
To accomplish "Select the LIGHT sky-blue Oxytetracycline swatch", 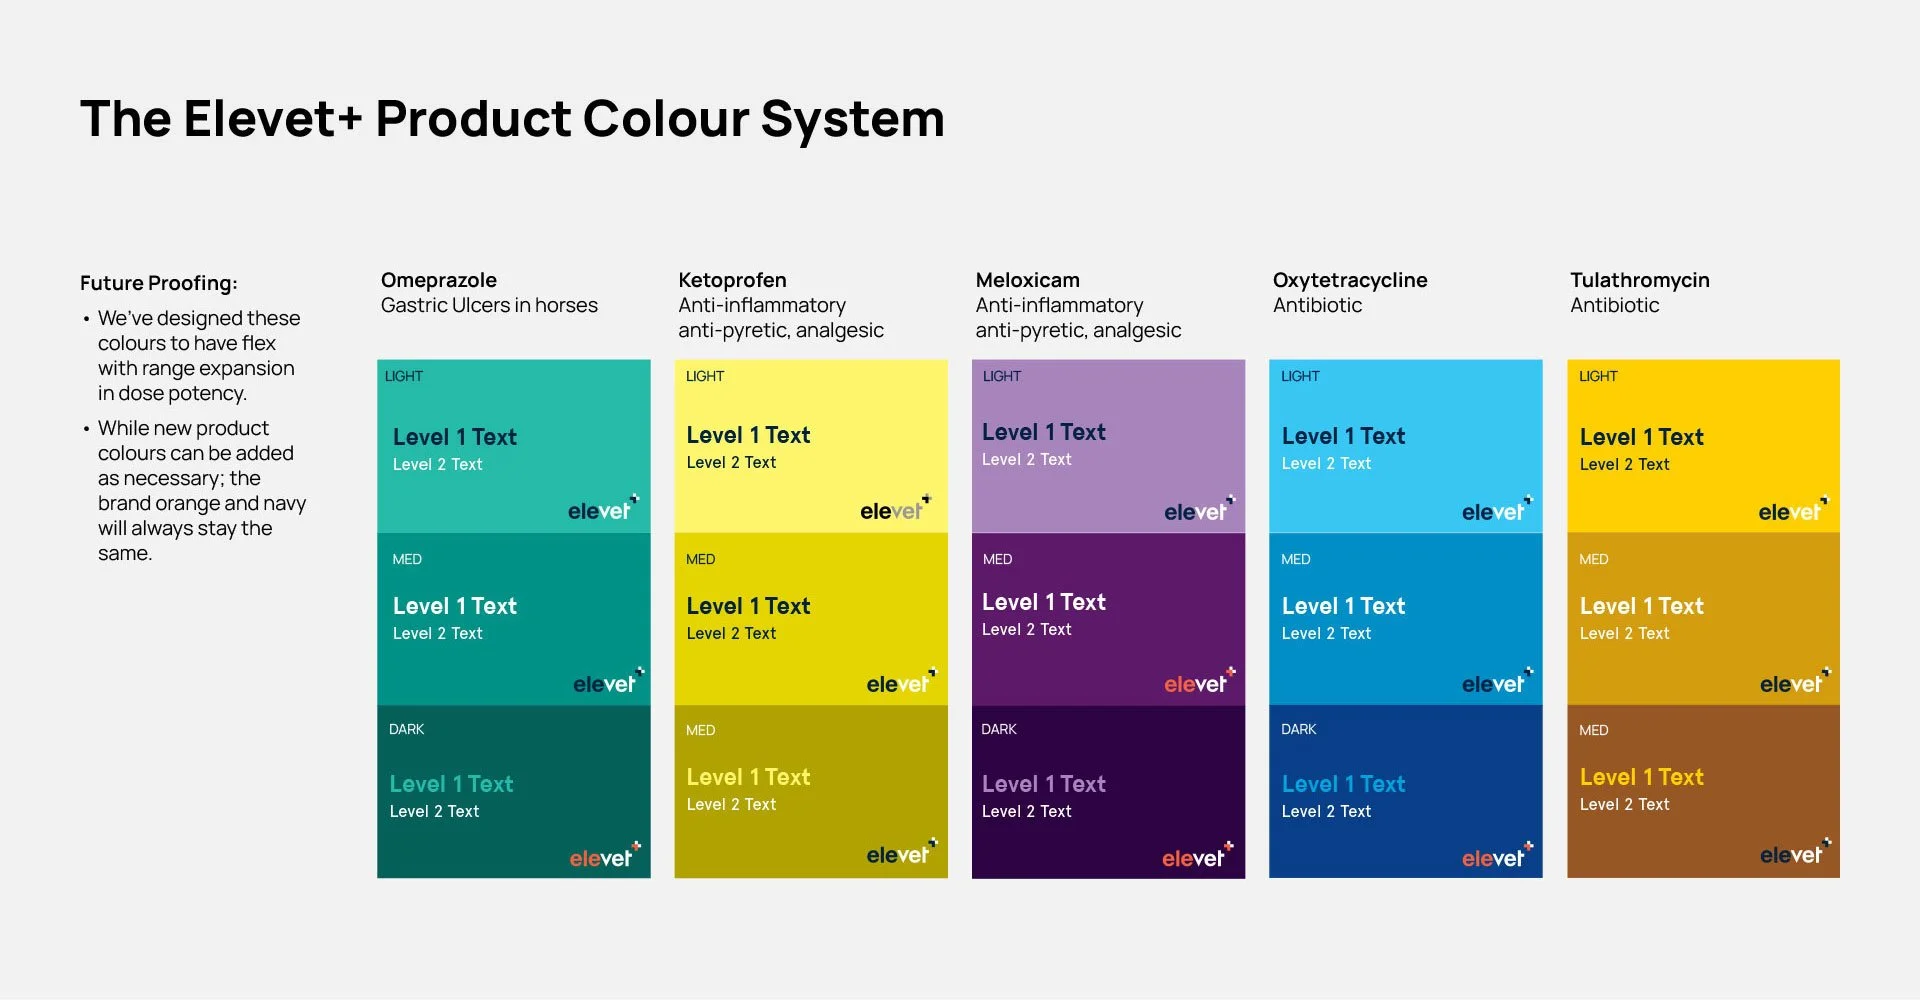I will pyautogui.click(x=1406, y=446).
